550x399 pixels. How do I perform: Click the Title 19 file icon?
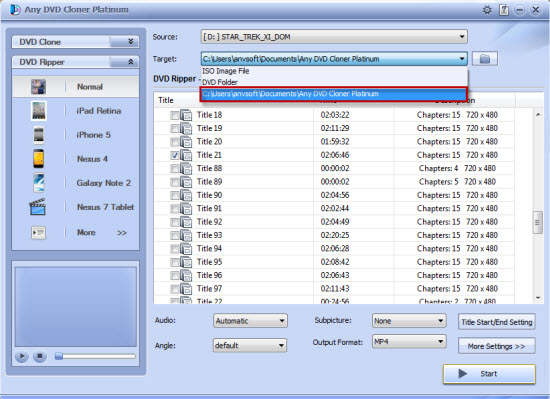click(x=186, y=128)
